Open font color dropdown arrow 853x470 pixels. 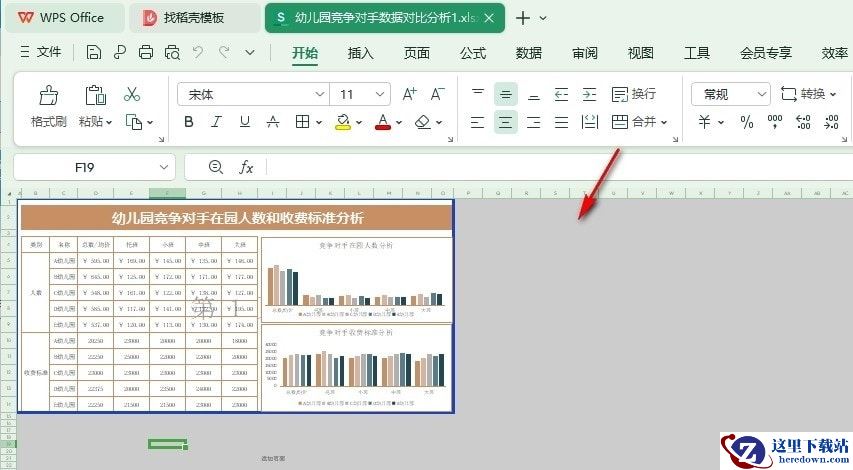399,122
